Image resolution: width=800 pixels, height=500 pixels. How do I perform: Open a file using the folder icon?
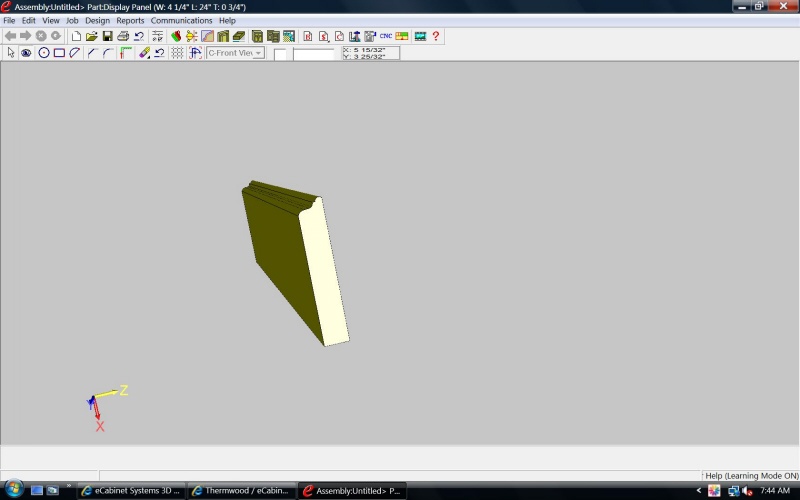(x=91, y=36)
